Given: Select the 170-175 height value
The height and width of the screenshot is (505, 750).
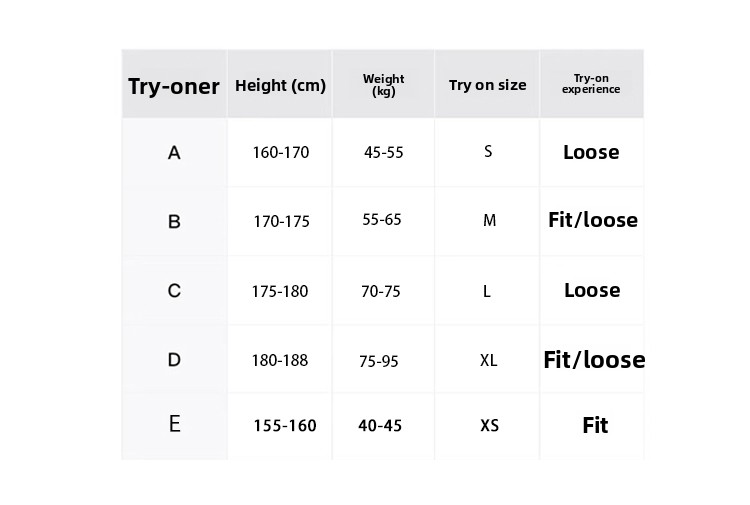Looking at the screenshot, I should click(x=281, y=222).
